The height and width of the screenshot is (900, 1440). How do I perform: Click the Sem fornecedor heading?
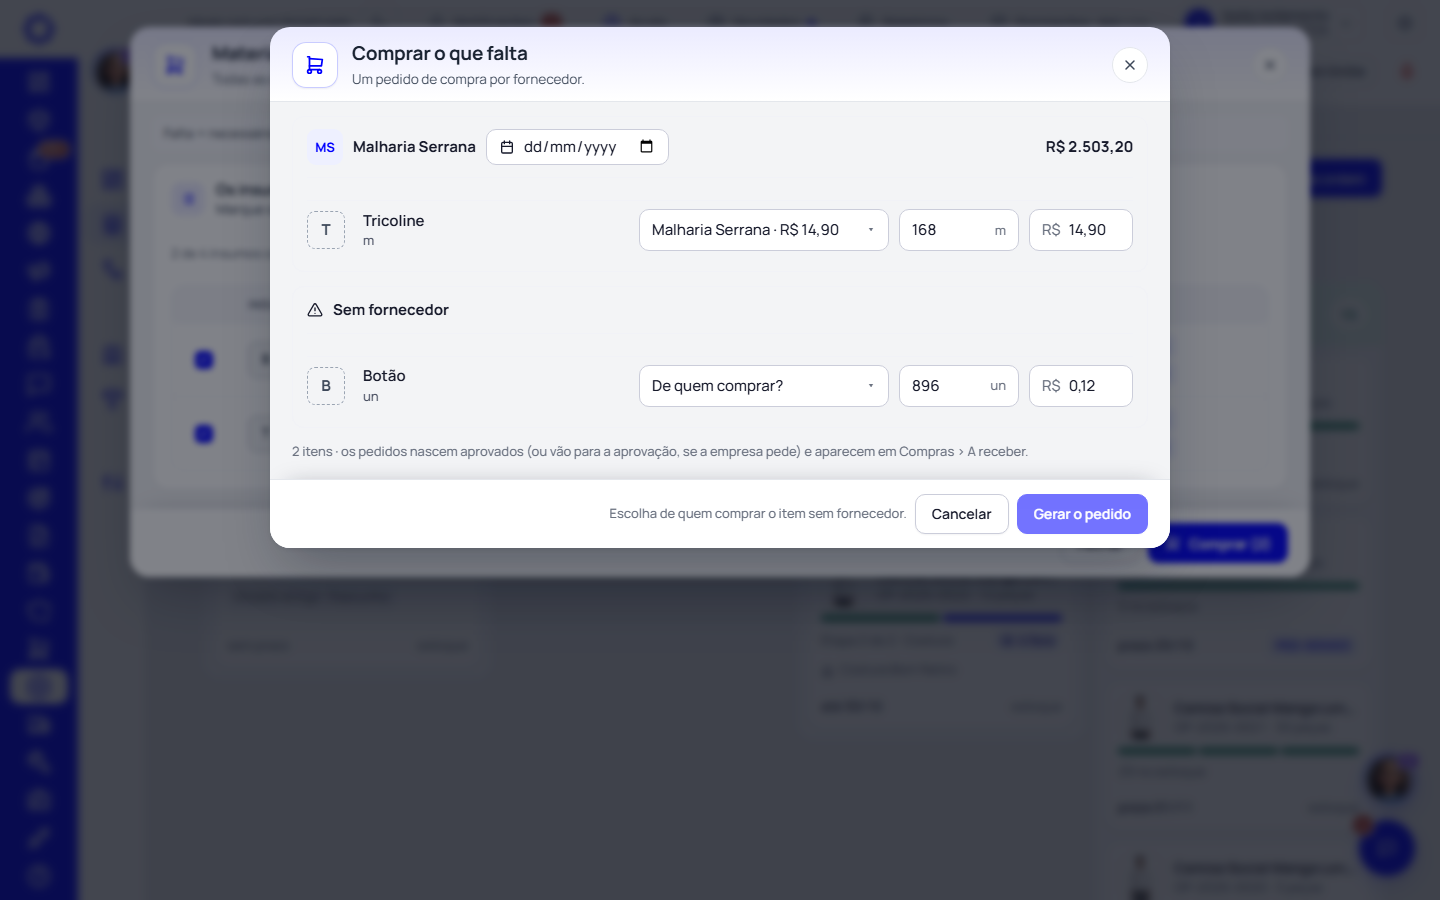(x=391, y=310)
